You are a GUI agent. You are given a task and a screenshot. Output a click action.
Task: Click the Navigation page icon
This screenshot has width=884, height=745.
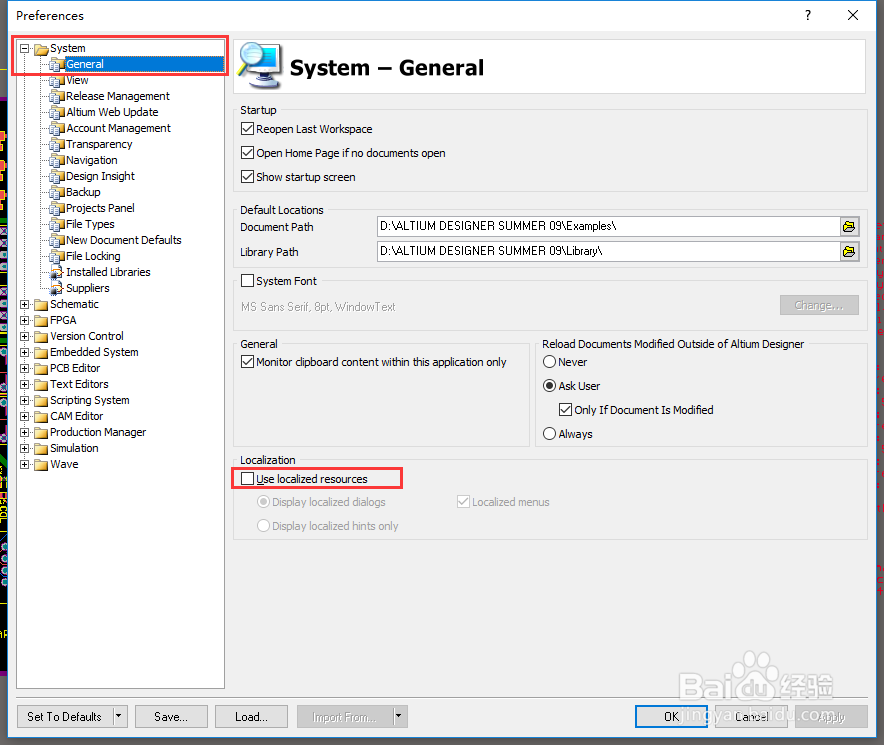pos(56,161)
